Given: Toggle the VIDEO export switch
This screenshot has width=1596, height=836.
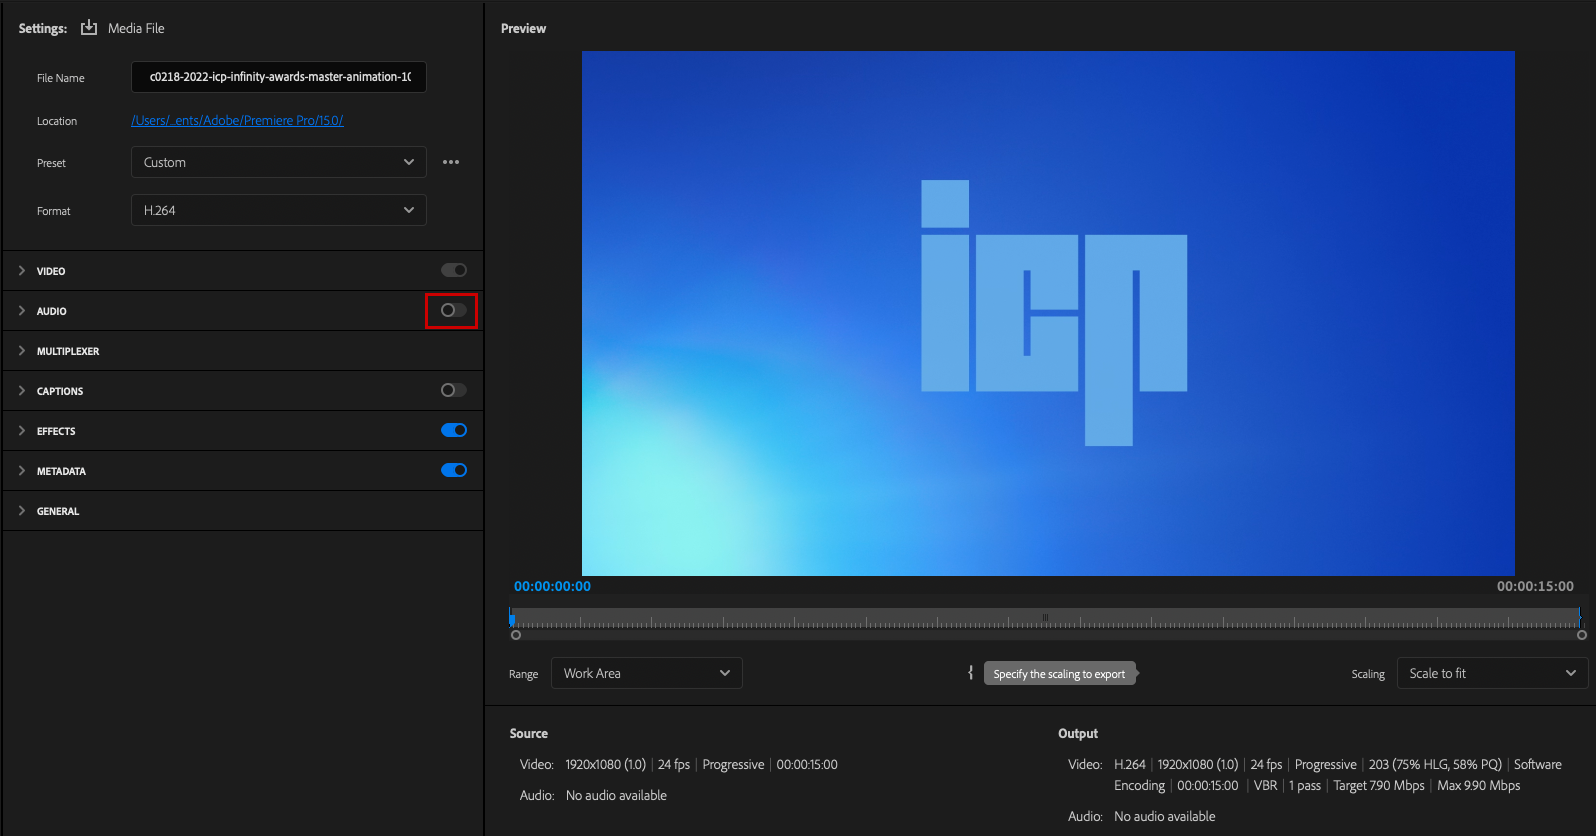Looking at the screenshot, I should (454, 270).
